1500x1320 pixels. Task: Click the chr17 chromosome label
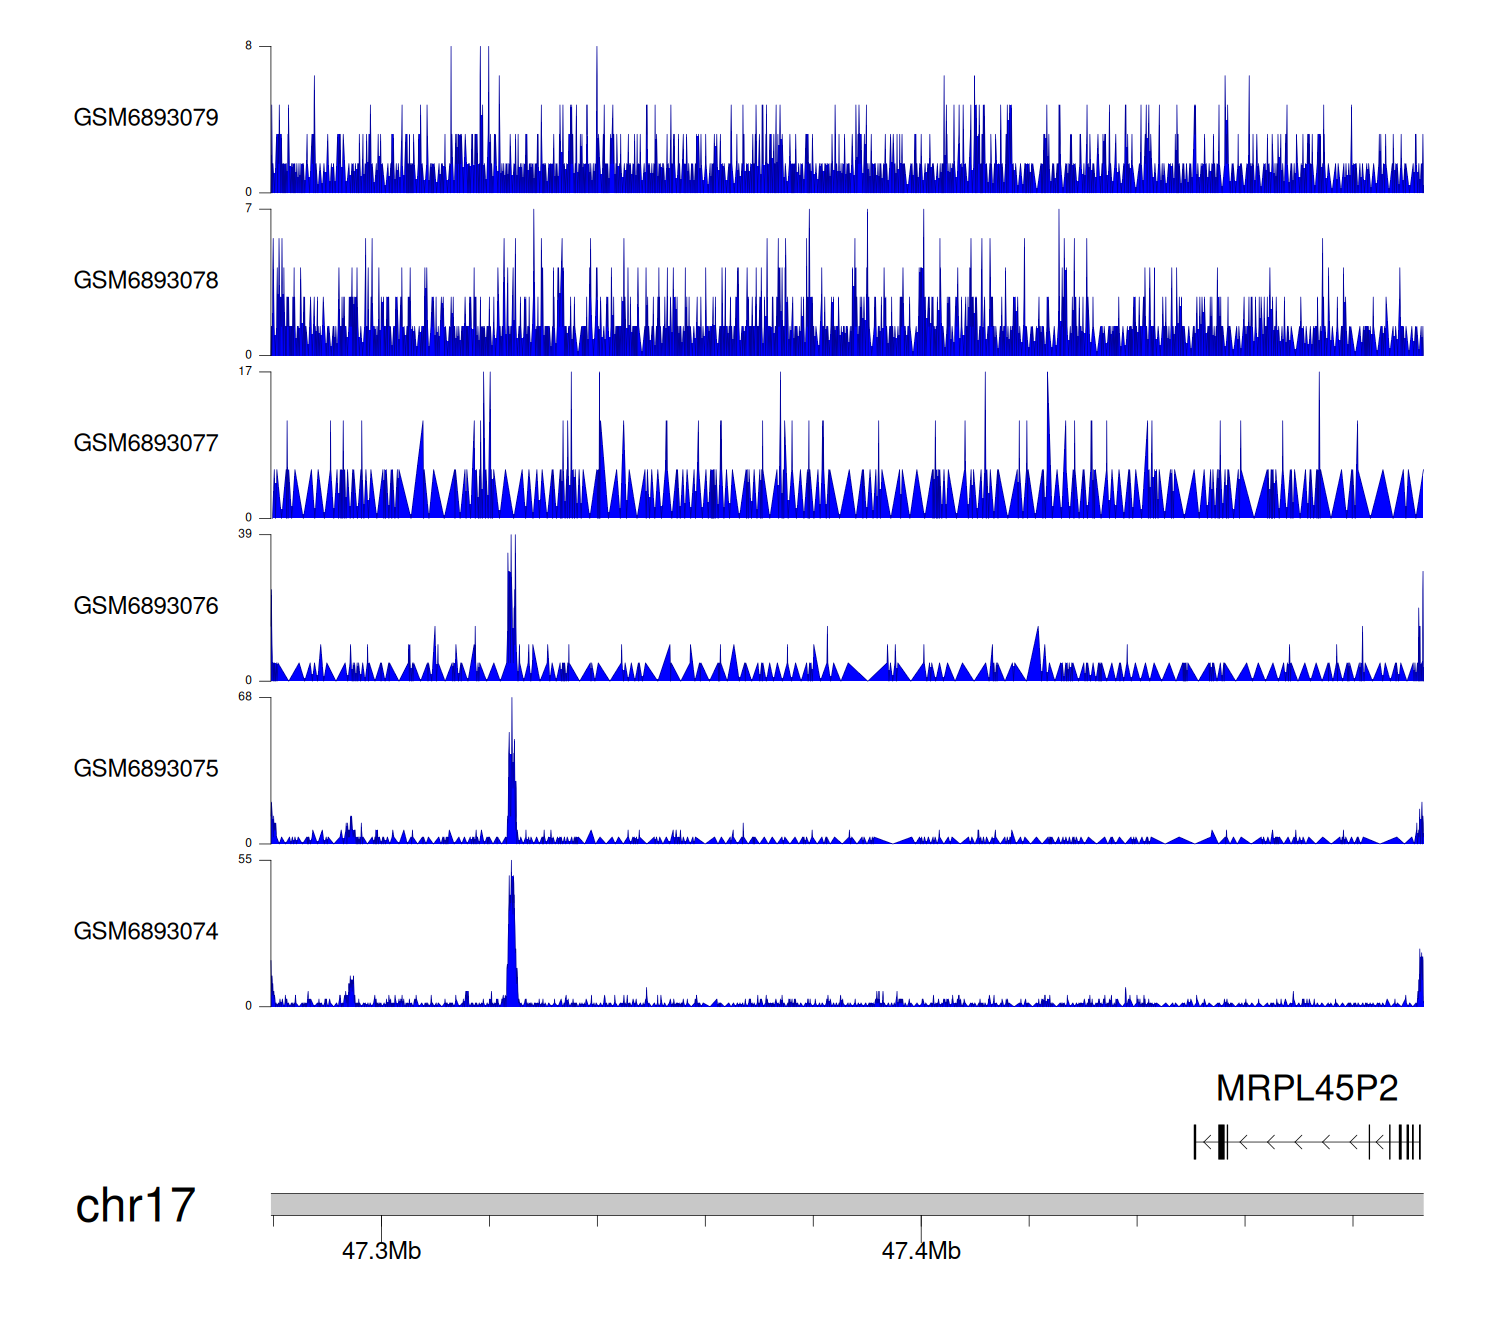[135, 1206]
